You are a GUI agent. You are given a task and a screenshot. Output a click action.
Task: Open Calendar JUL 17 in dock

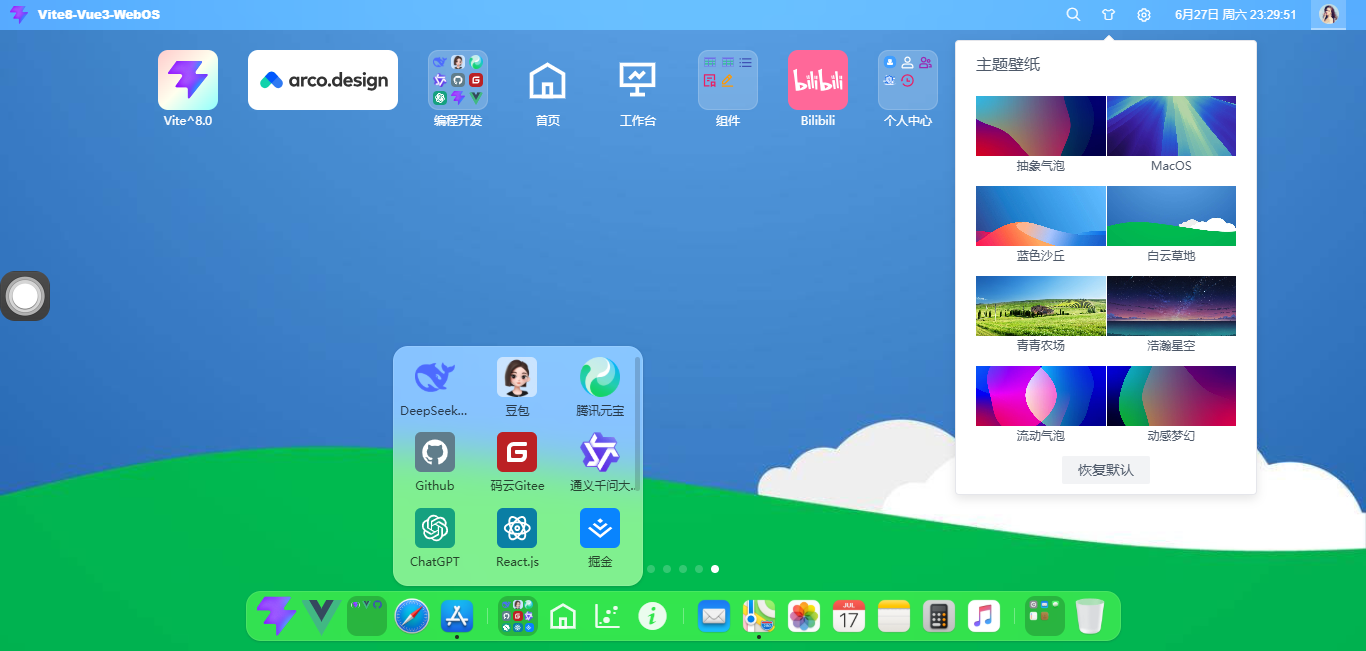pos(849,616)
